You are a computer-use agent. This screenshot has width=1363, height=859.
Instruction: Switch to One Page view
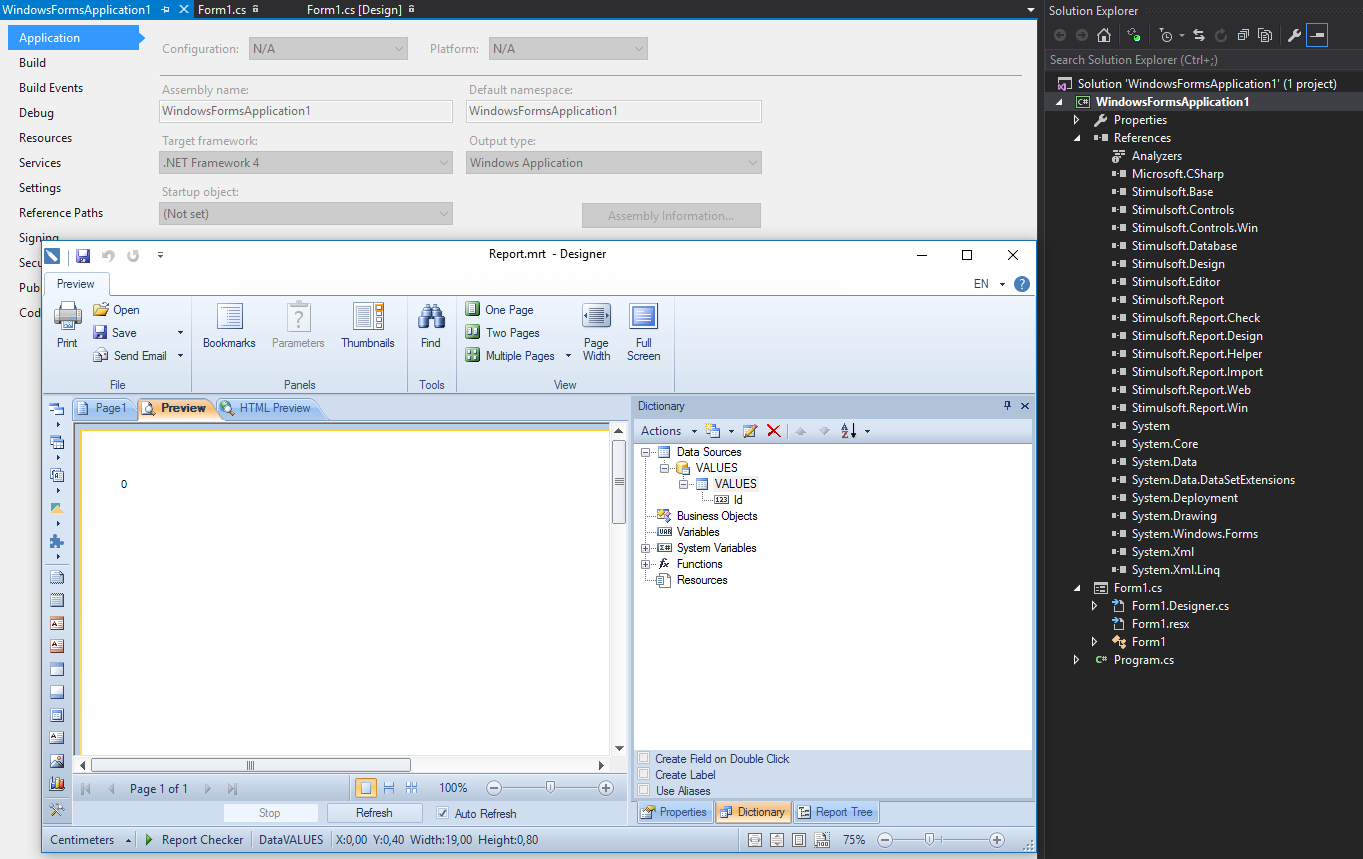pos(499,310)
